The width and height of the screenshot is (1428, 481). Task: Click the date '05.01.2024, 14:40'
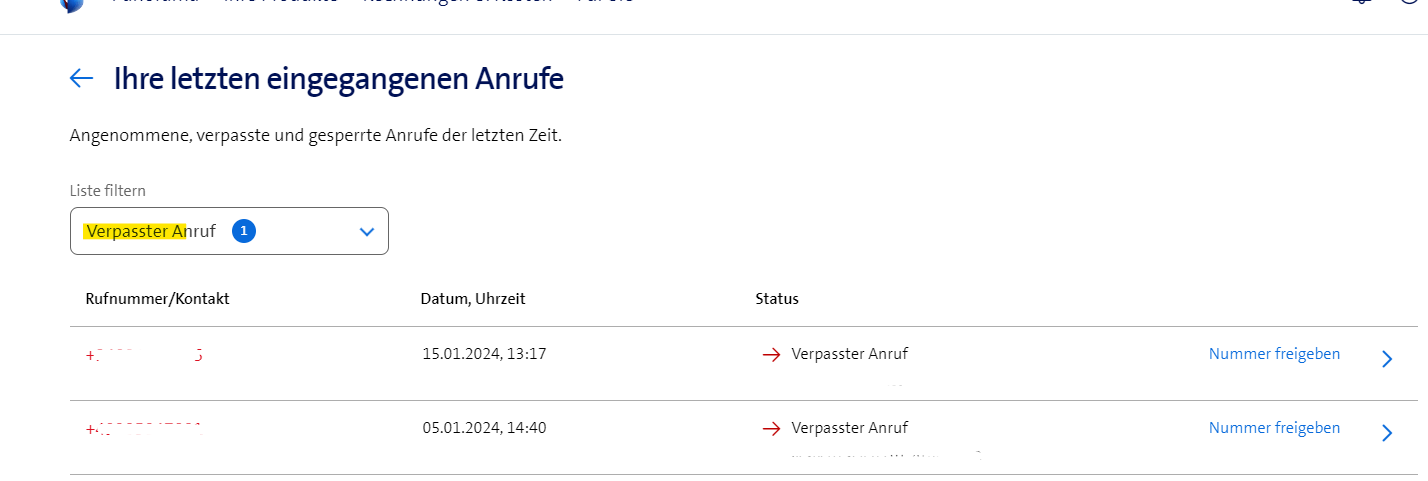tap(484, 428)
